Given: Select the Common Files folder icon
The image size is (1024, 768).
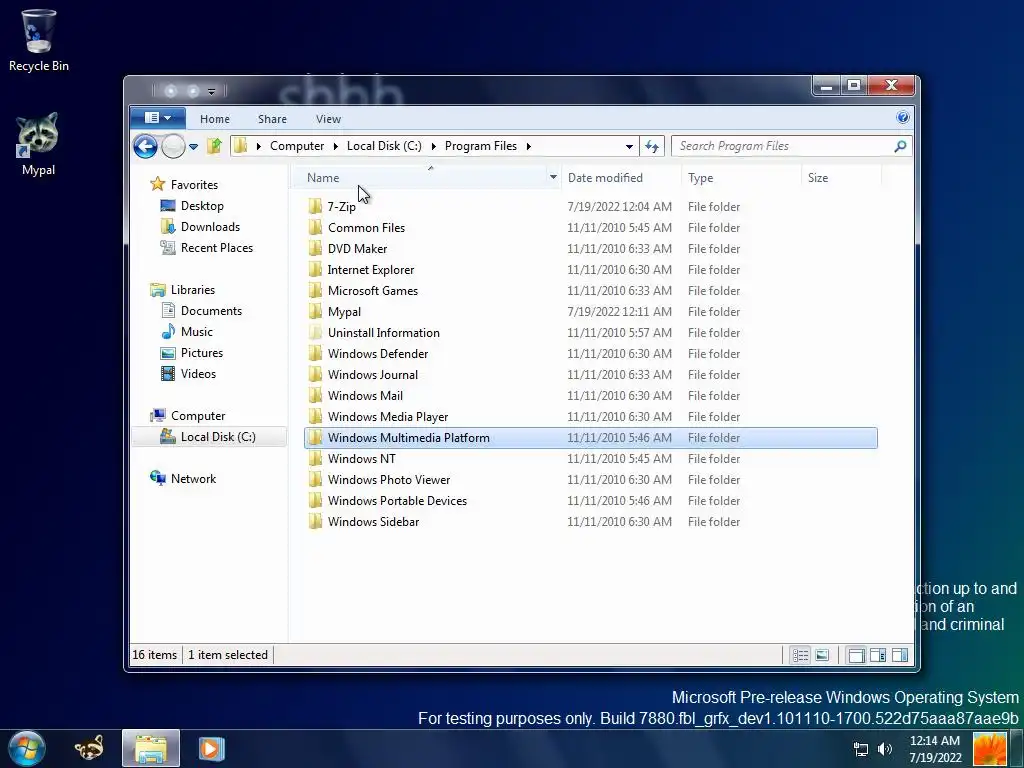Looking at the screenshot, I should coord(315,227).
